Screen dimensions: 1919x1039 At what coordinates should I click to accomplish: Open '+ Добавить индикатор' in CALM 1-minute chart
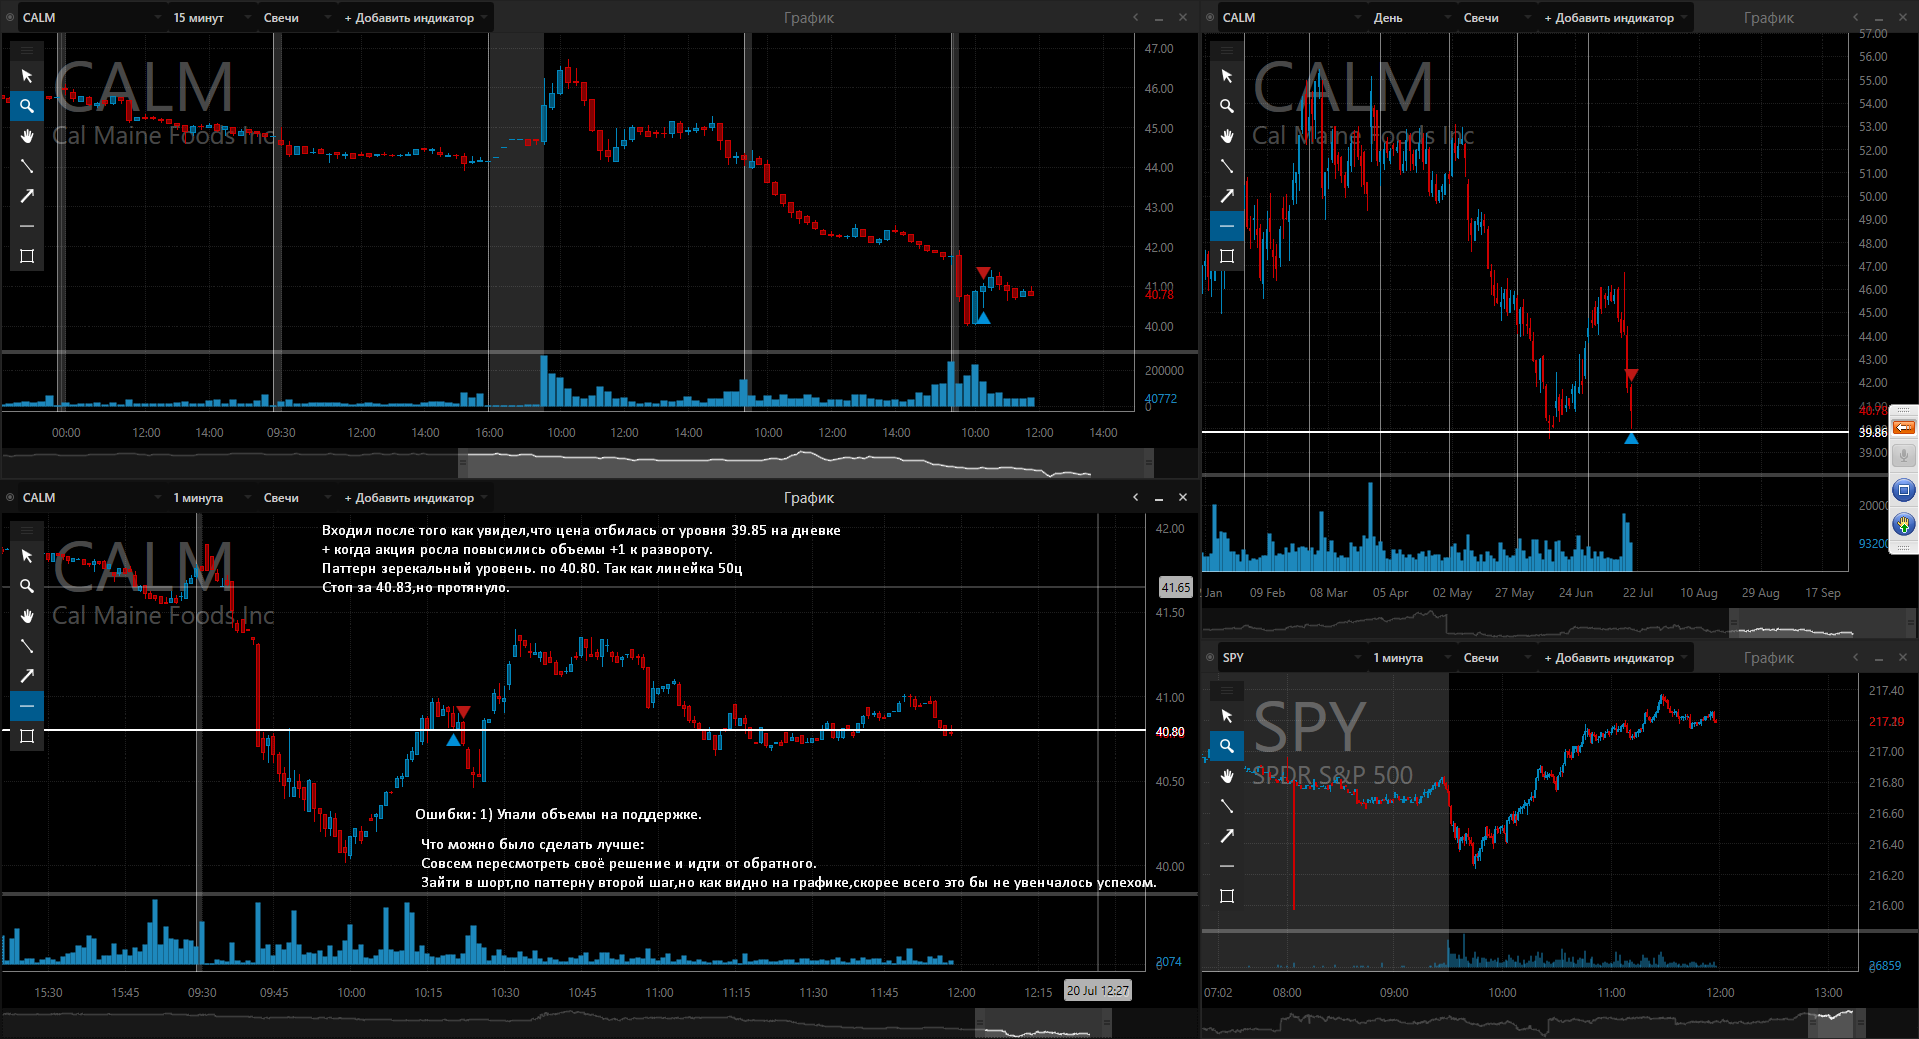[x=415, y=497]
